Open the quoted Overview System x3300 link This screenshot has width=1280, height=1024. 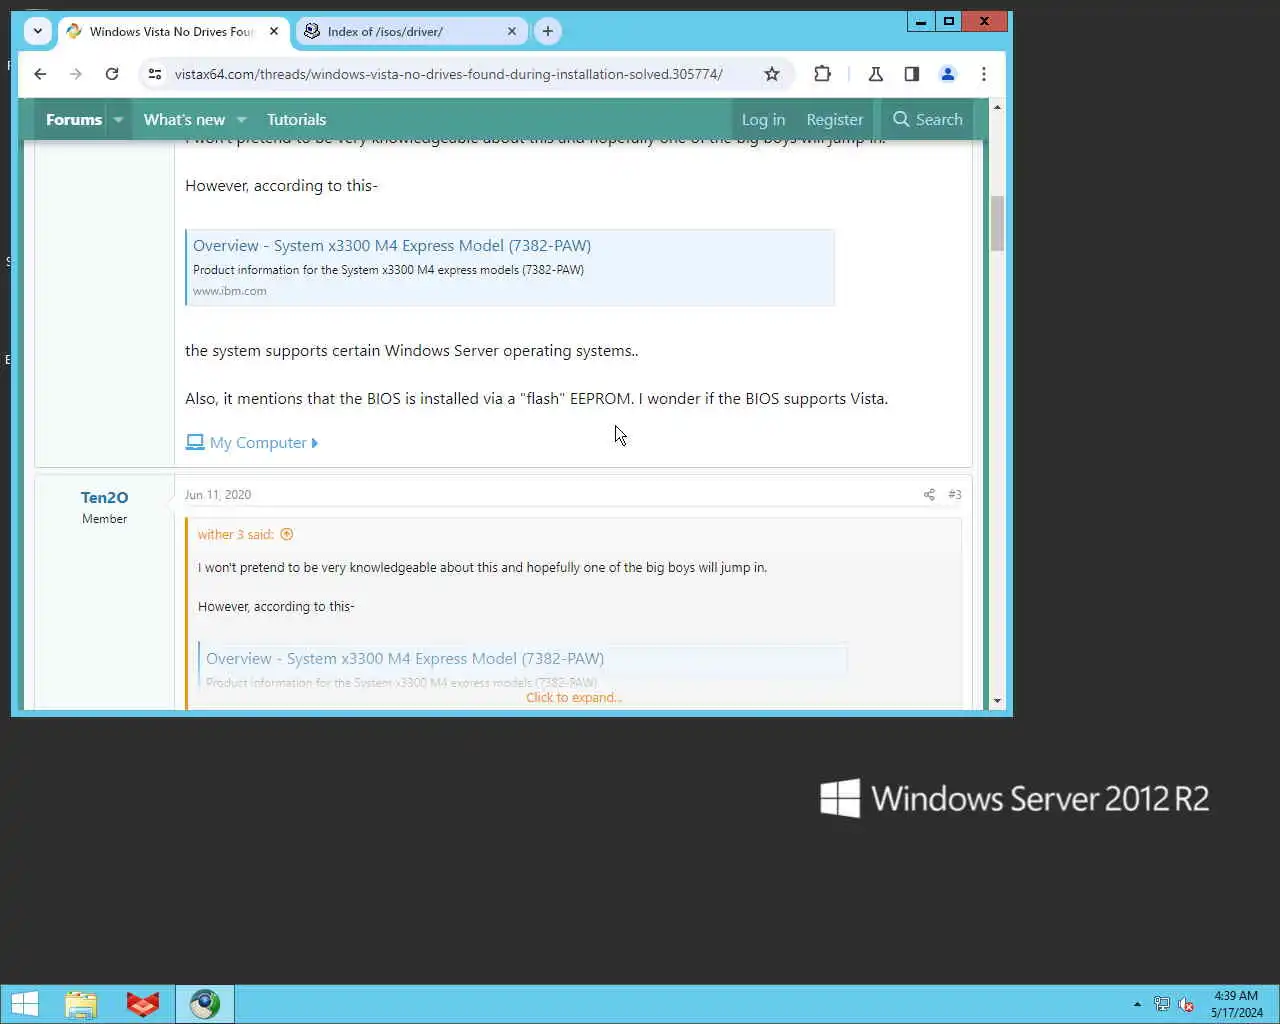point(405,658)
